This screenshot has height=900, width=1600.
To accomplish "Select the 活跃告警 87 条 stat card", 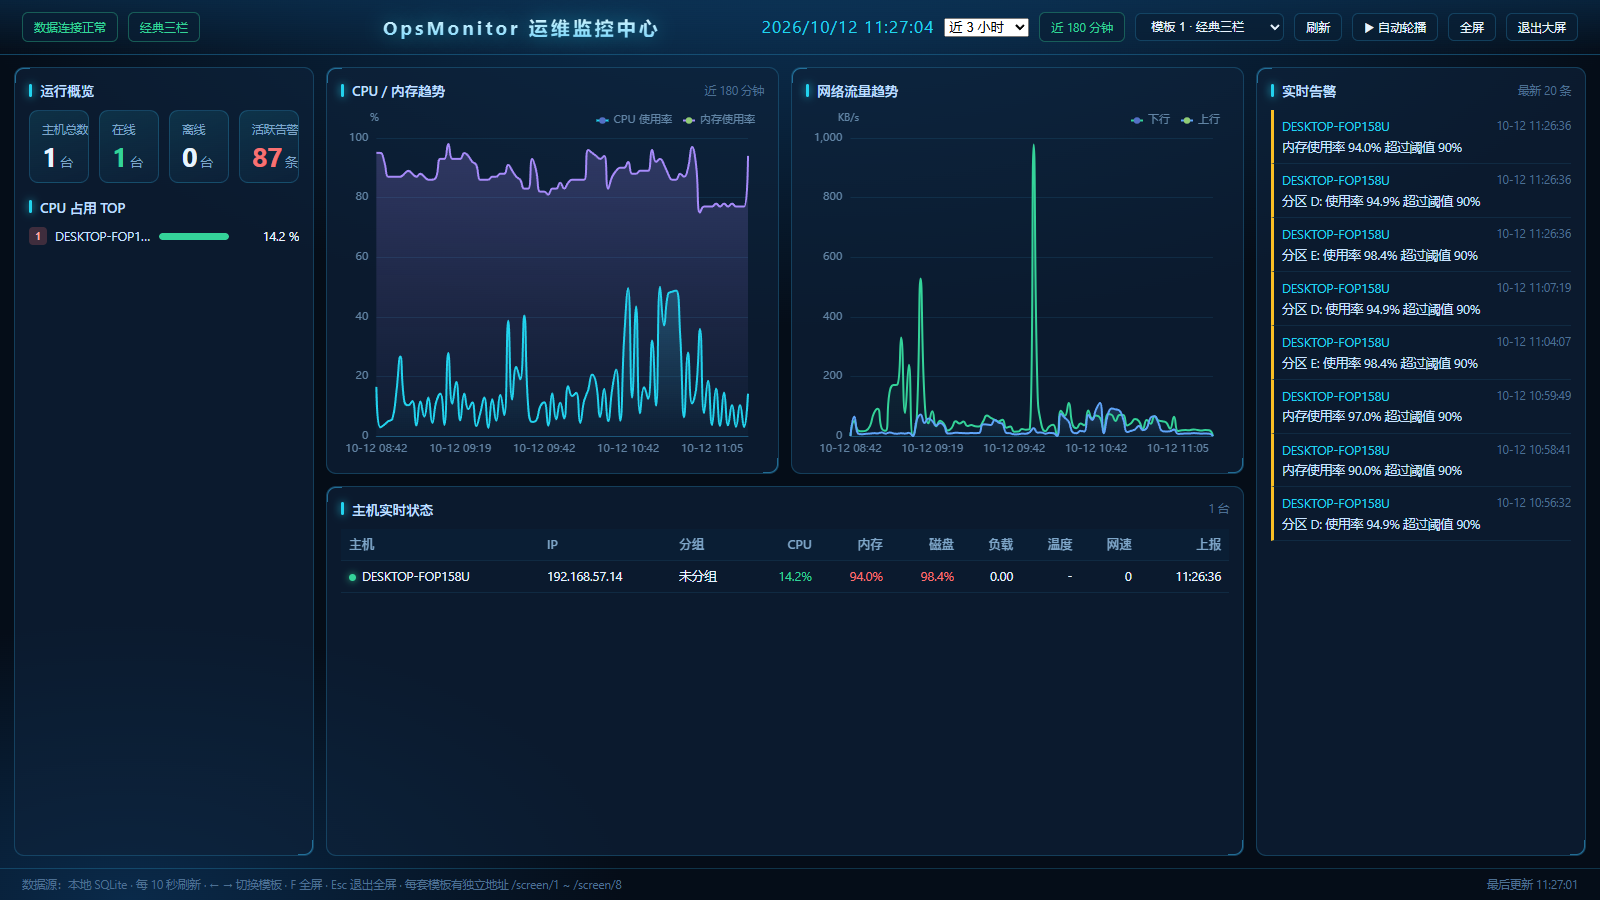I will click(x=269, y=146).
